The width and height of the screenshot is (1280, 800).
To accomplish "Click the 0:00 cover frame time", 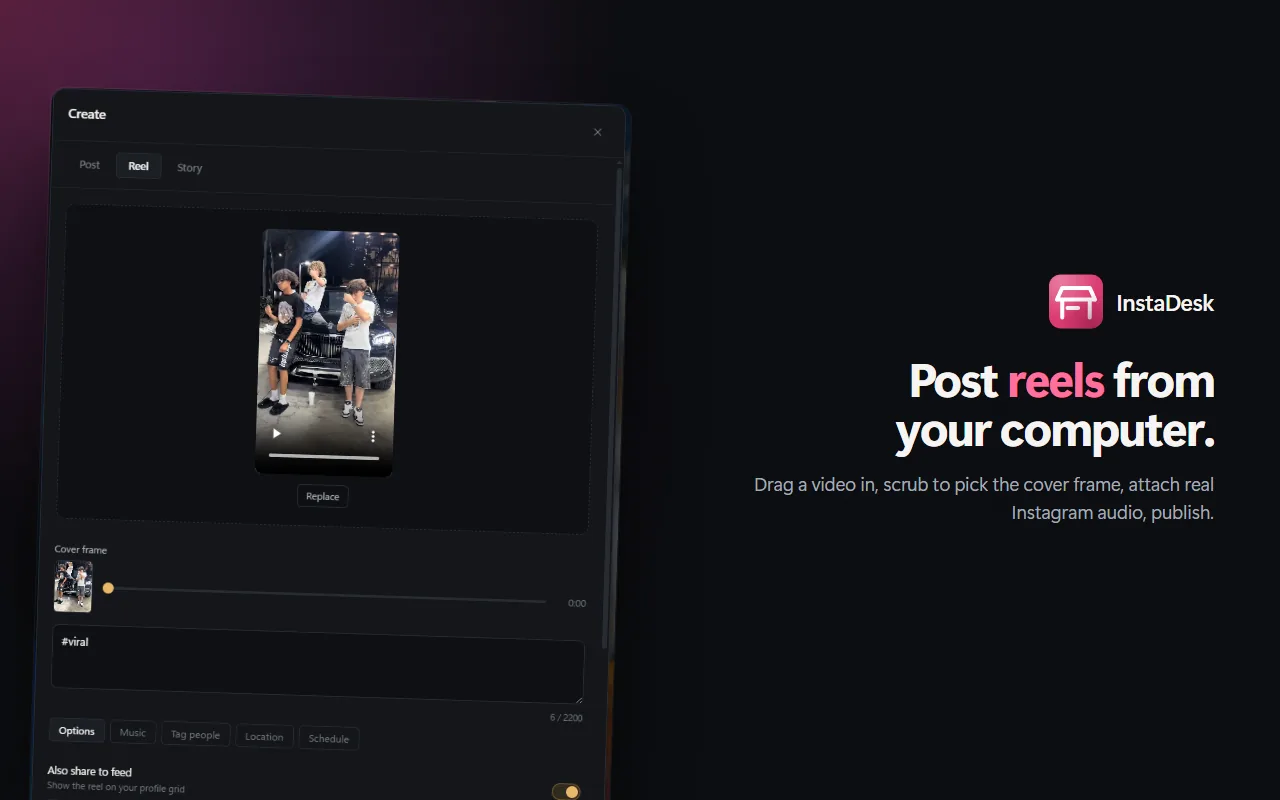I will (577, 604).
